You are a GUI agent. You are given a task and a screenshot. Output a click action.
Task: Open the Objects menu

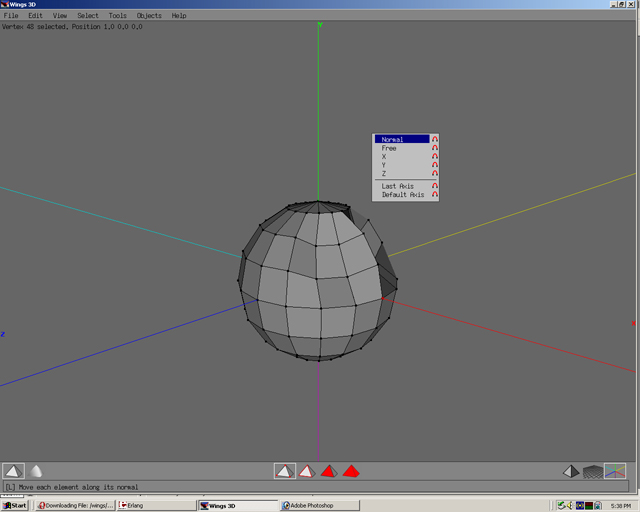point(149,16)
